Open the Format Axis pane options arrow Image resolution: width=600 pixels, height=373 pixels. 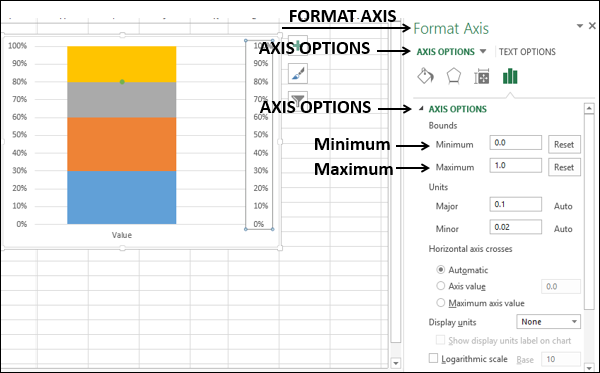coord(580,26)
